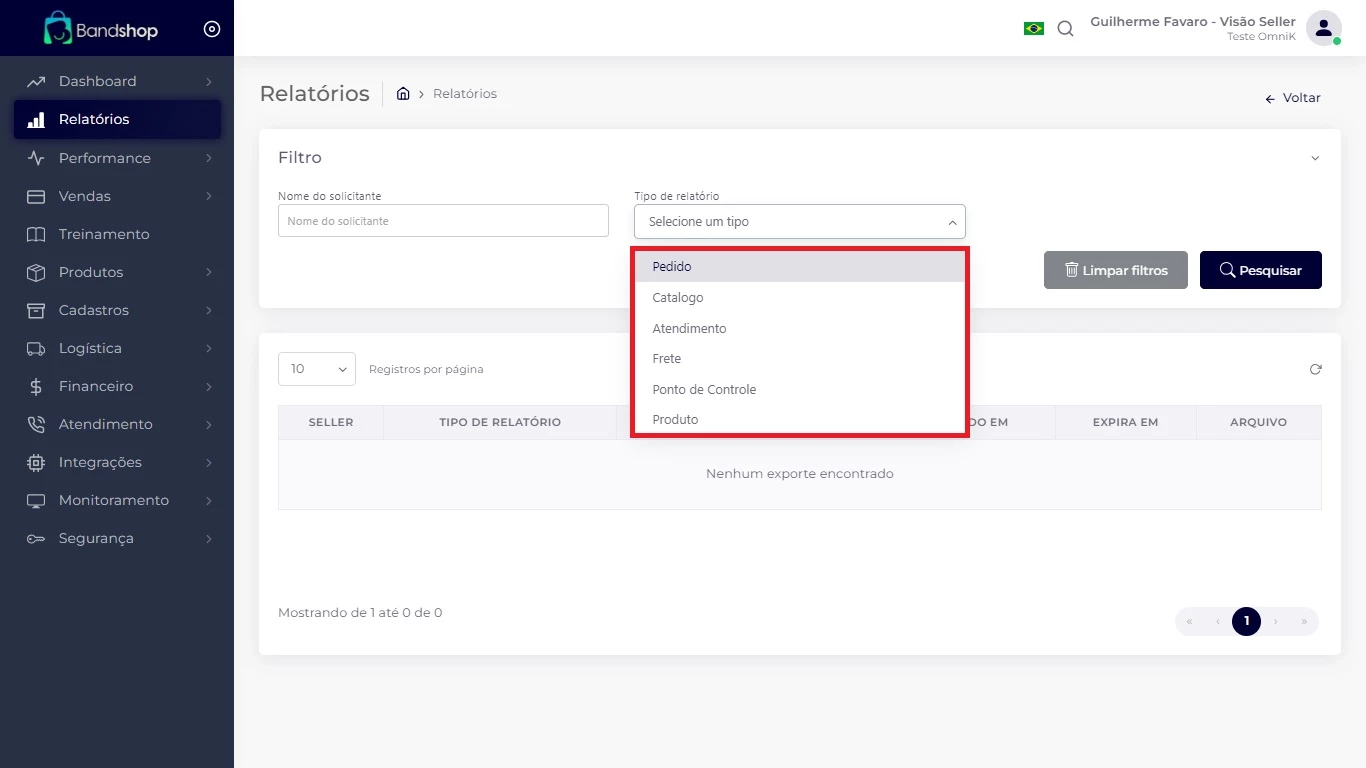Open Treinamento from the sidebar

104,234
